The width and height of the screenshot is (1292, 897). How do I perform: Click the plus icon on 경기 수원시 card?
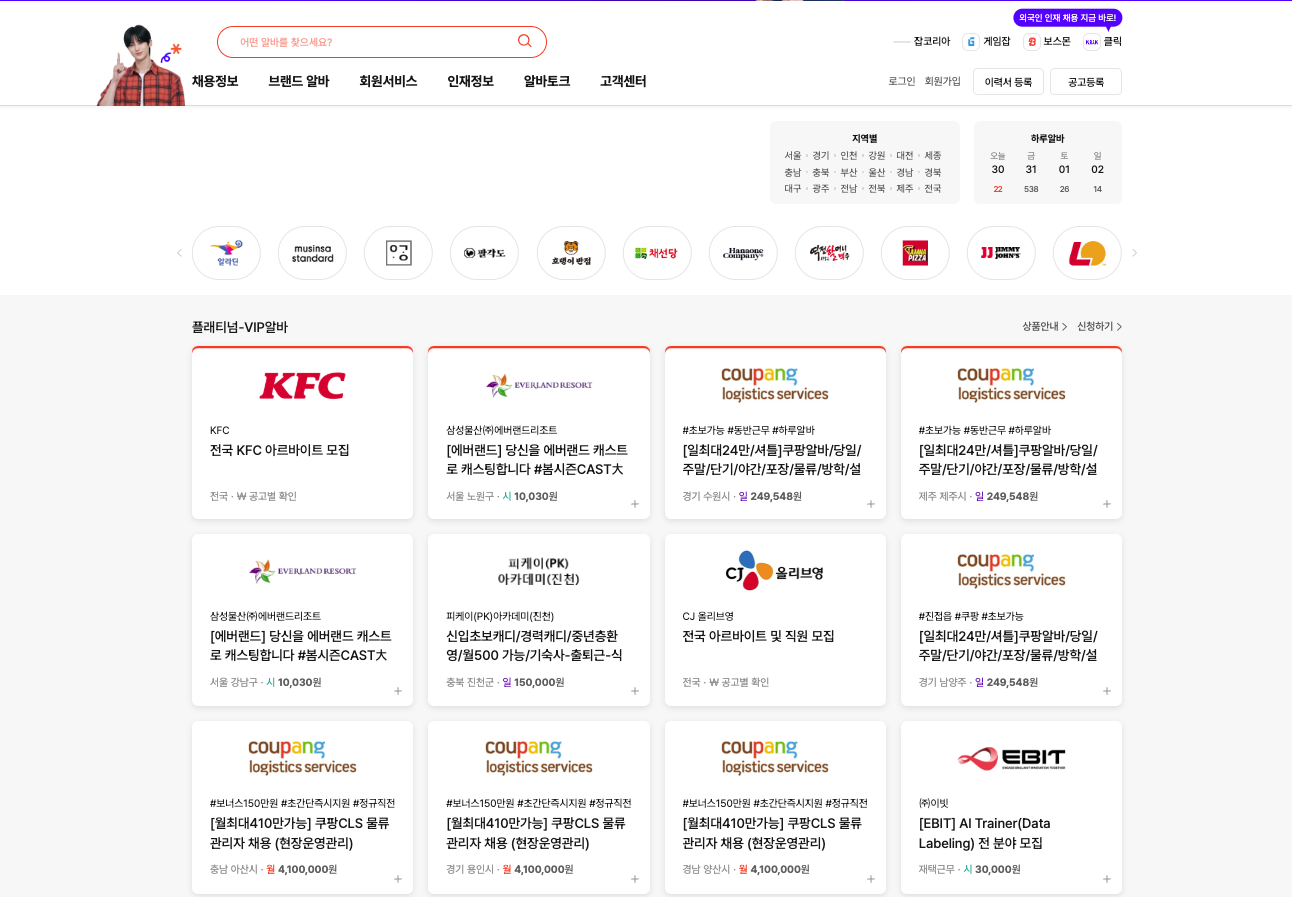(x=871, y=504)
